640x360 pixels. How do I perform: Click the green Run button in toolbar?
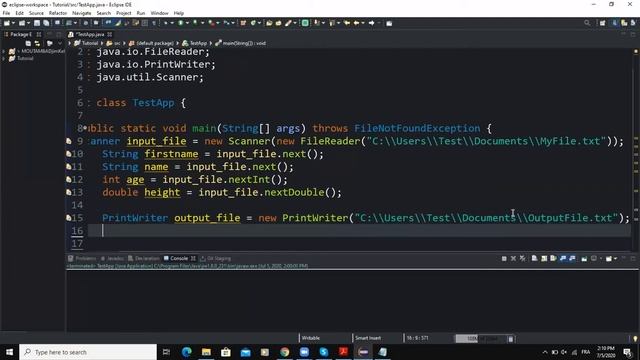click(x=181, y=23)
